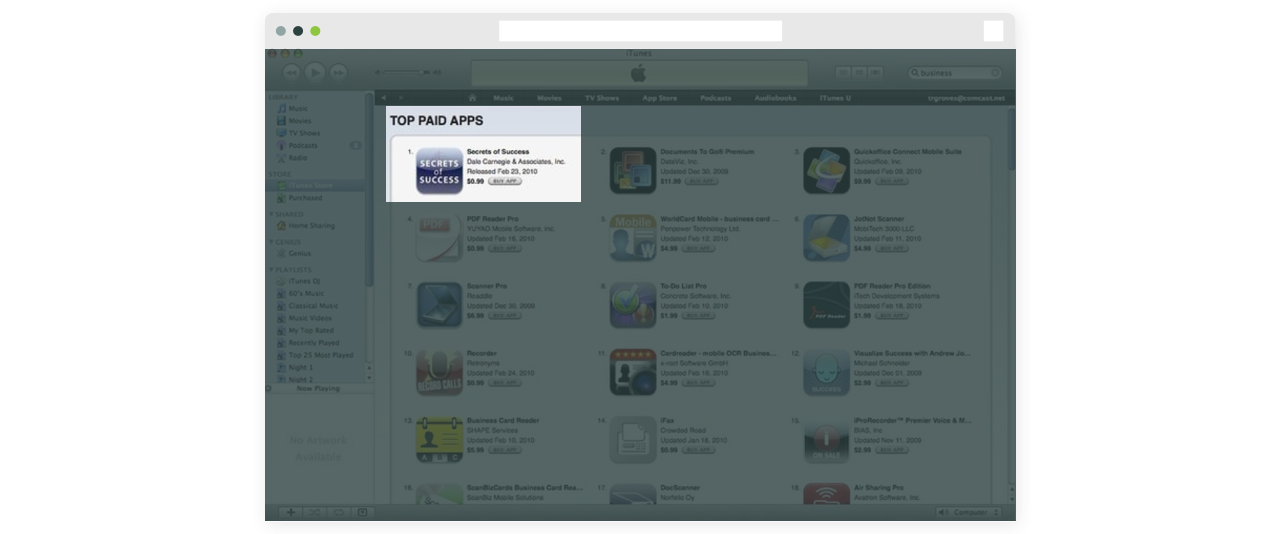Open the Business Card Reader app icon

pos(439,439)
